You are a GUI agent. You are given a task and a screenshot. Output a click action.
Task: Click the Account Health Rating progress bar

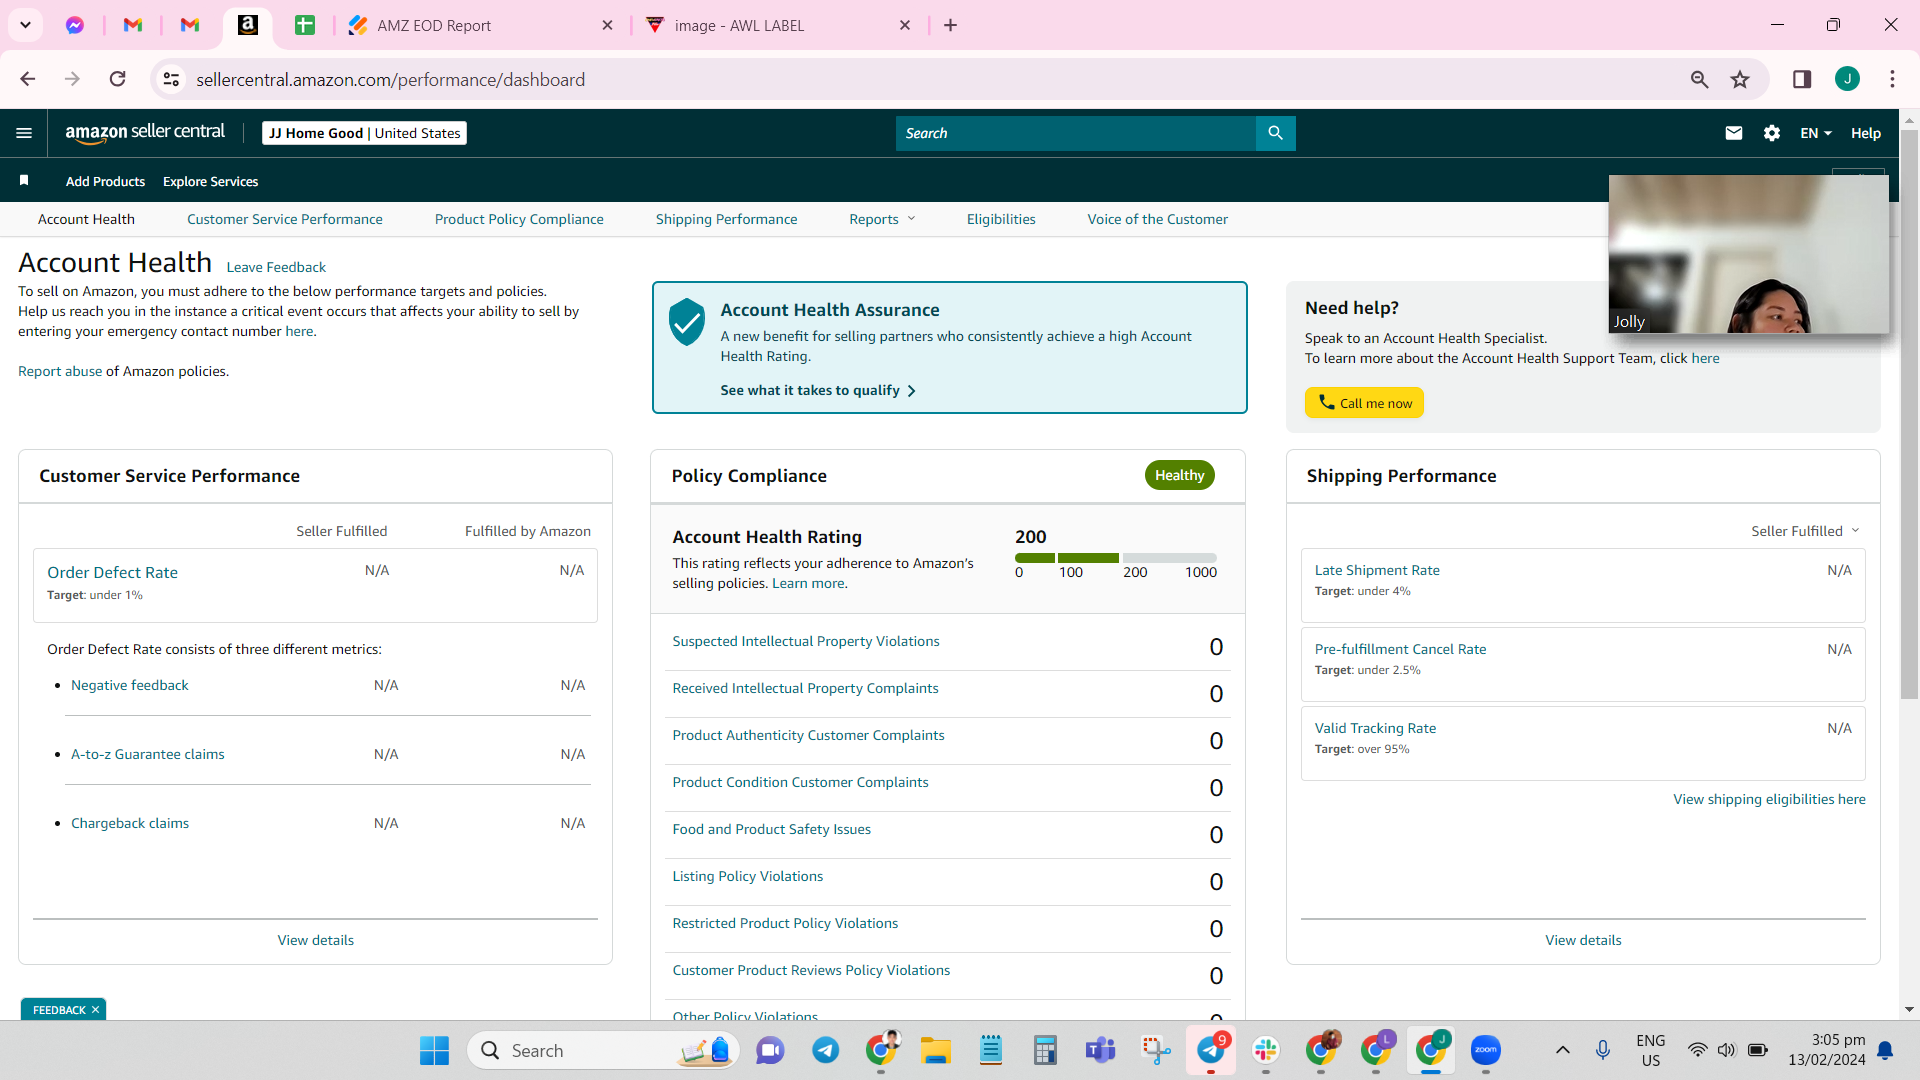1116,558
